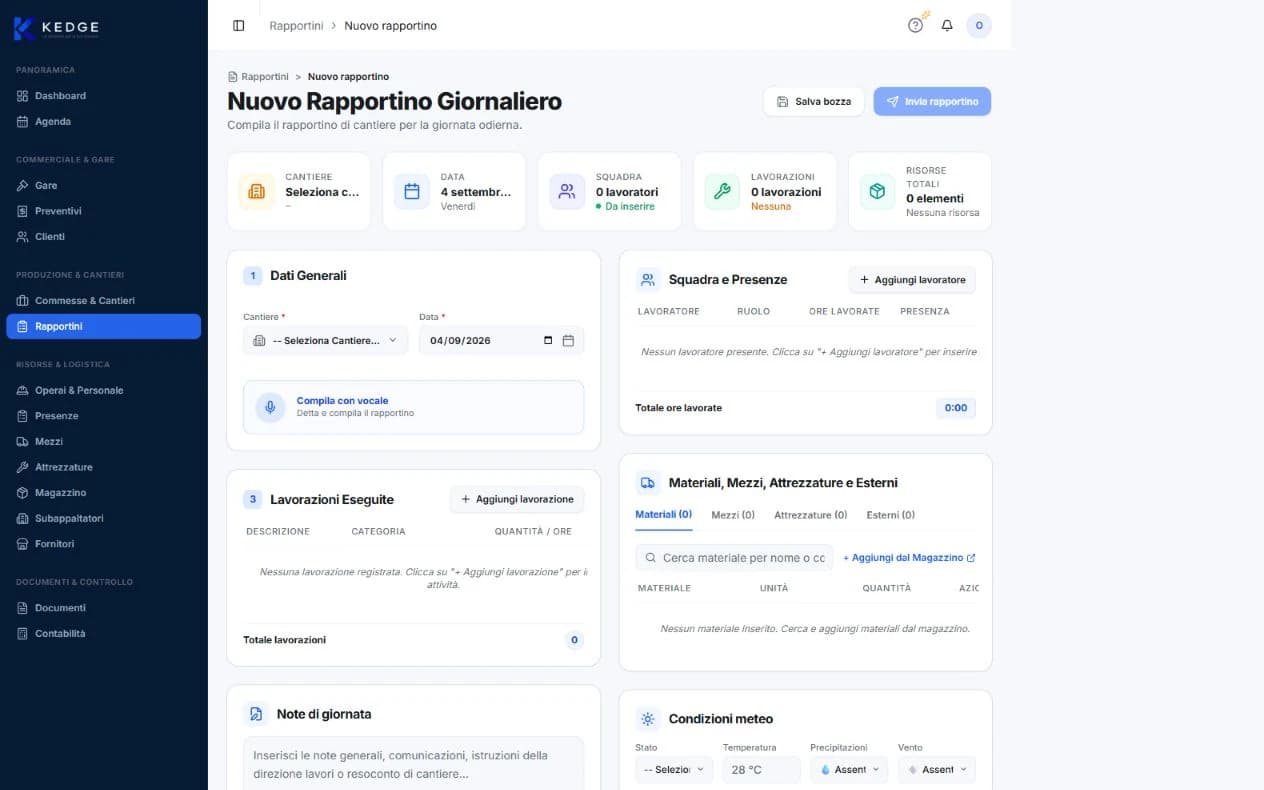Click Invia rapportino button
Image resolution: width=1264 pixels, height=790 pixels.
point(932,102)
